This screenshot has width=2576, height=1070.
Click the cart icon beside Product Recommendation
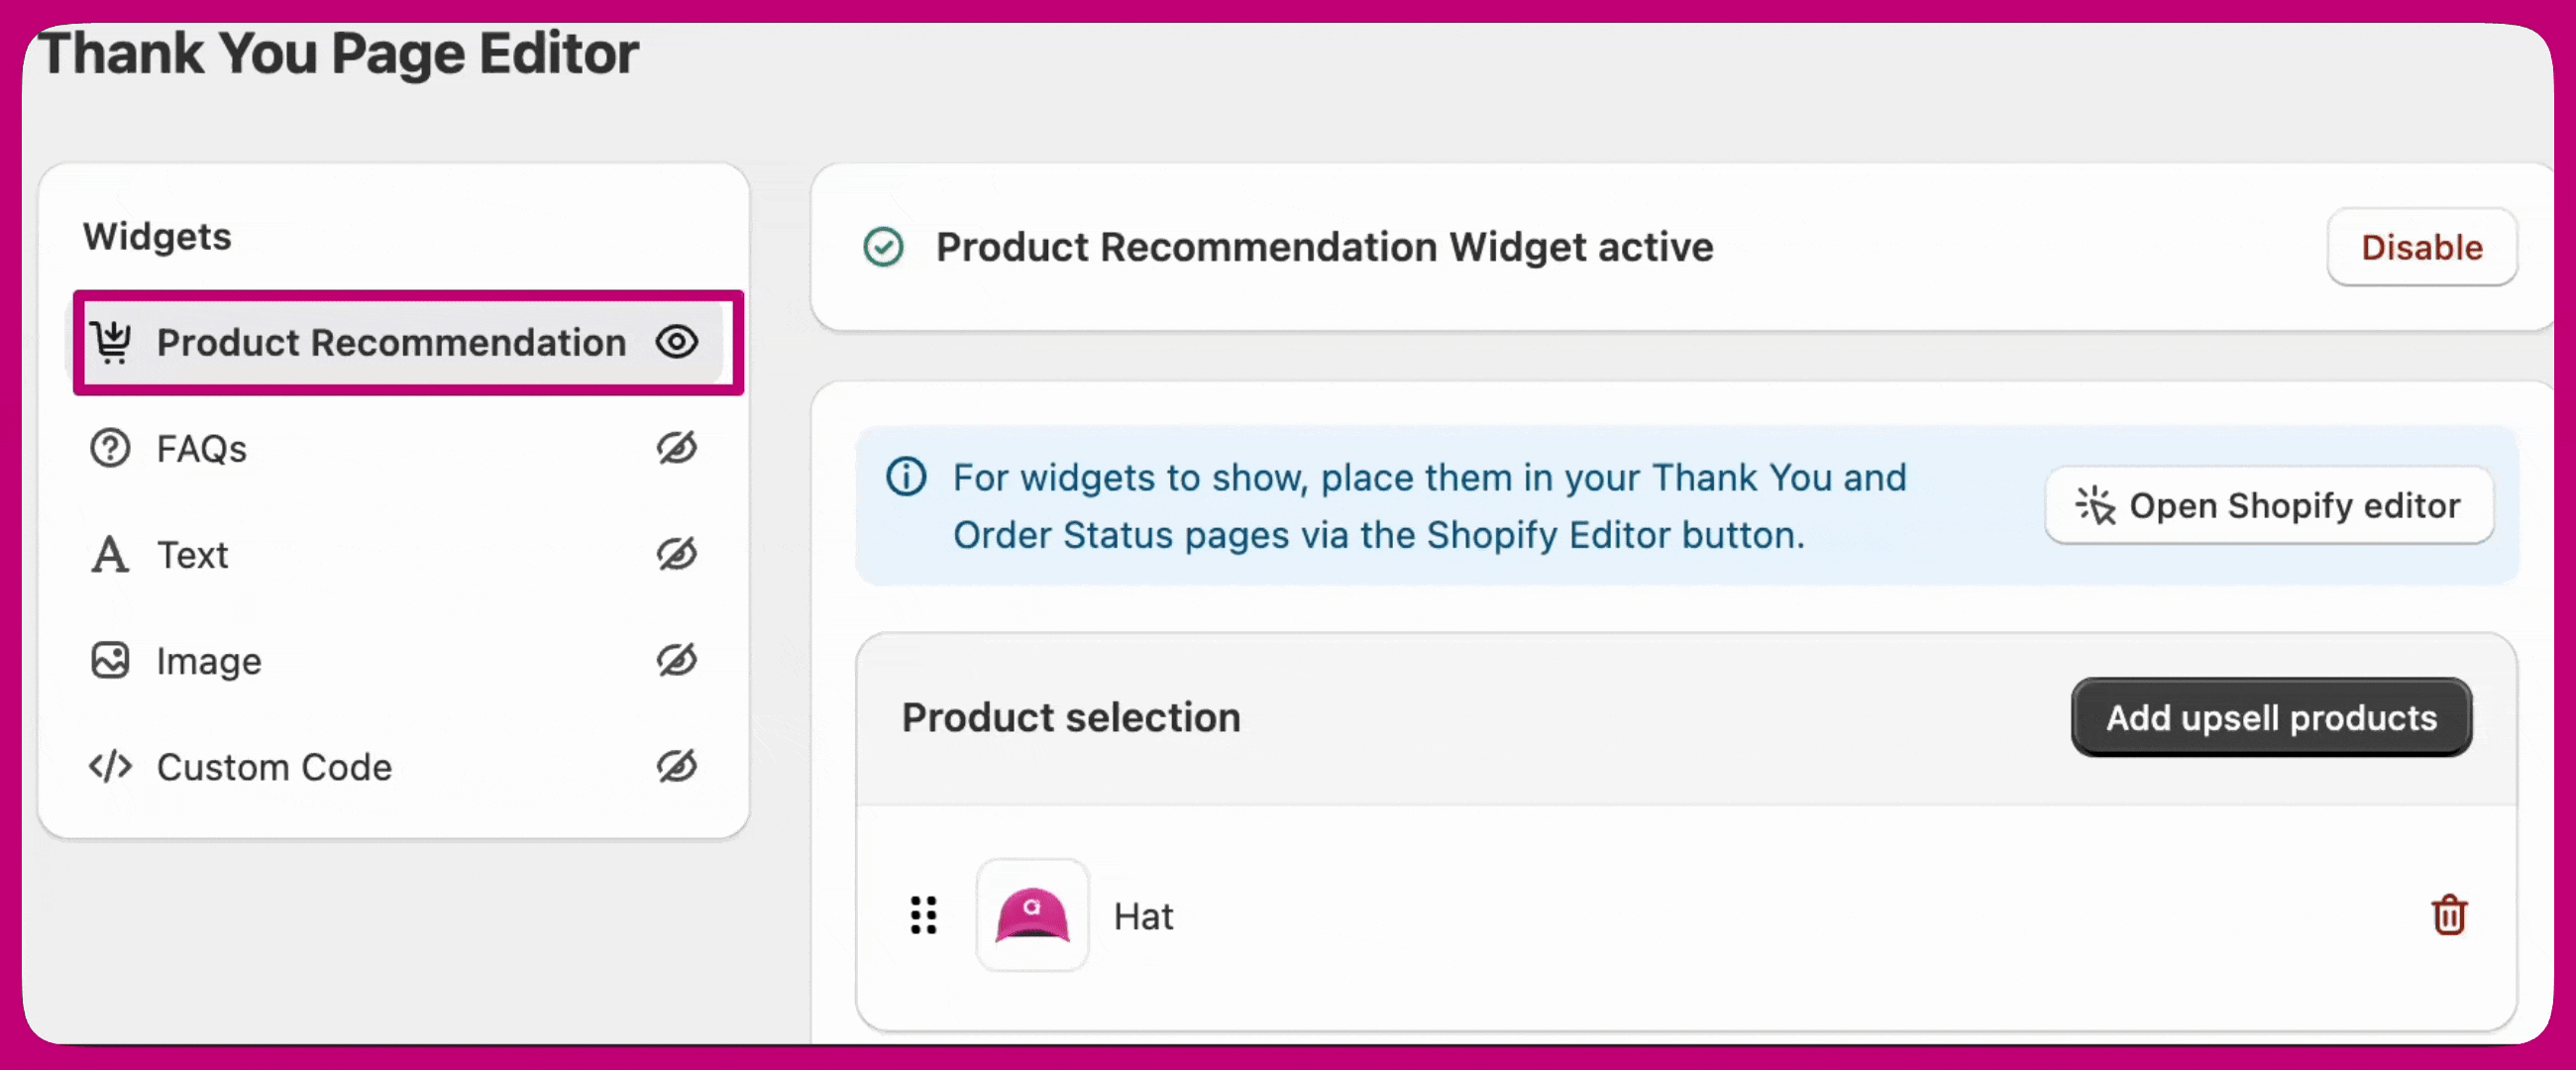click(x=112, y=342)
